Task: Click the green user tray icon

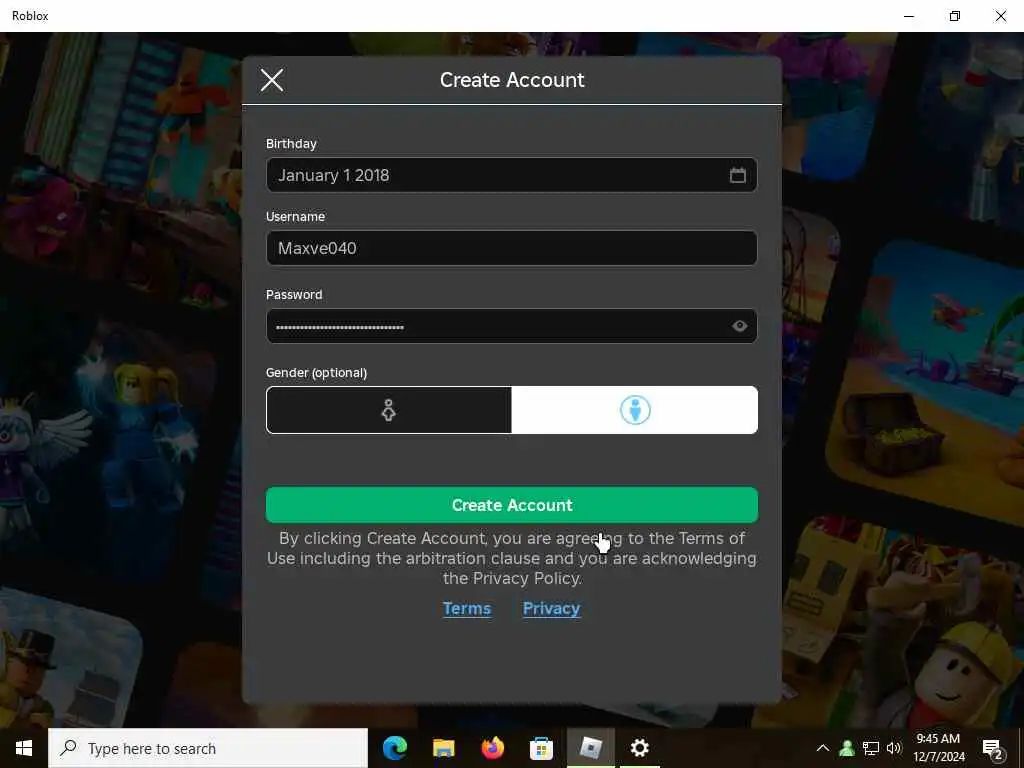Action: pyautogui.click(x=847, y=748)
